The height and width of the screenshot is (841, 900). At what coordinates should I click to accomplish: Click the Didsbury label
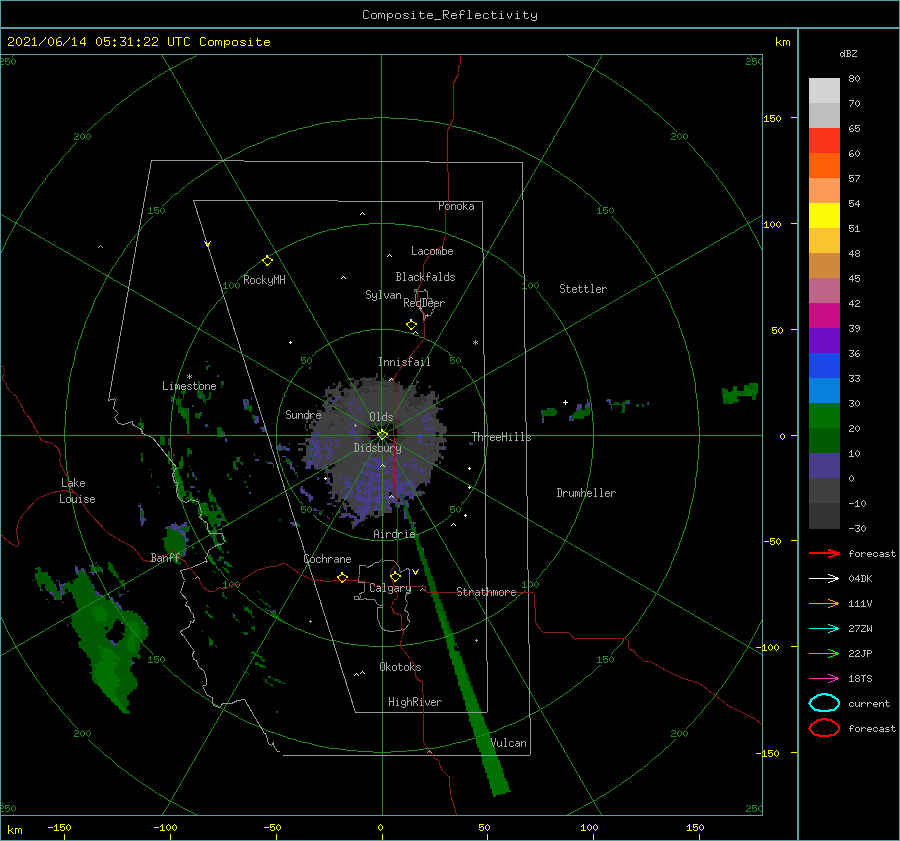pos(377,448)
